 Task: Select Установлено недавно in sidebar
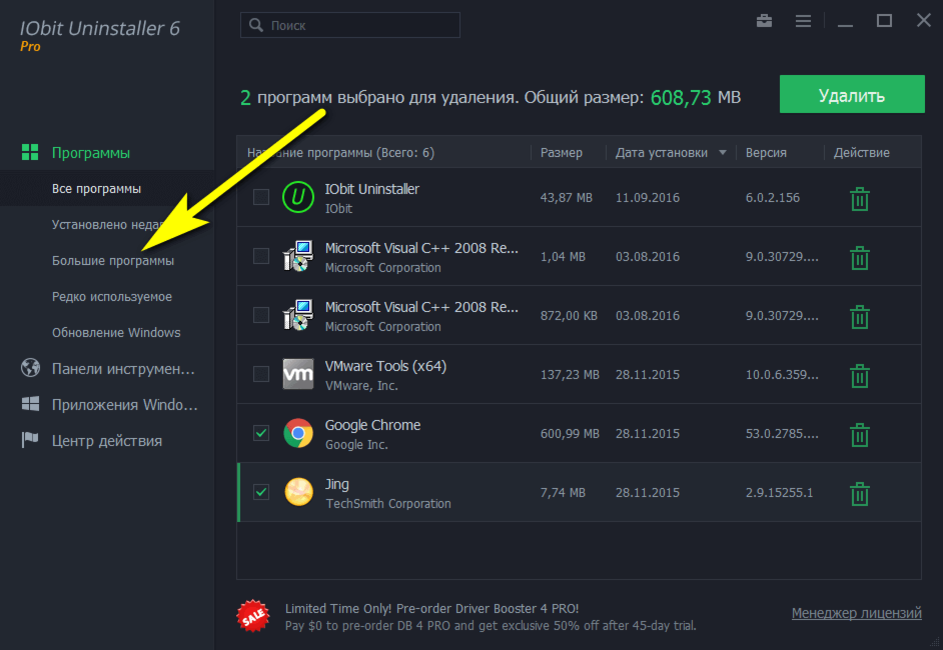click(x=107, y=224)
